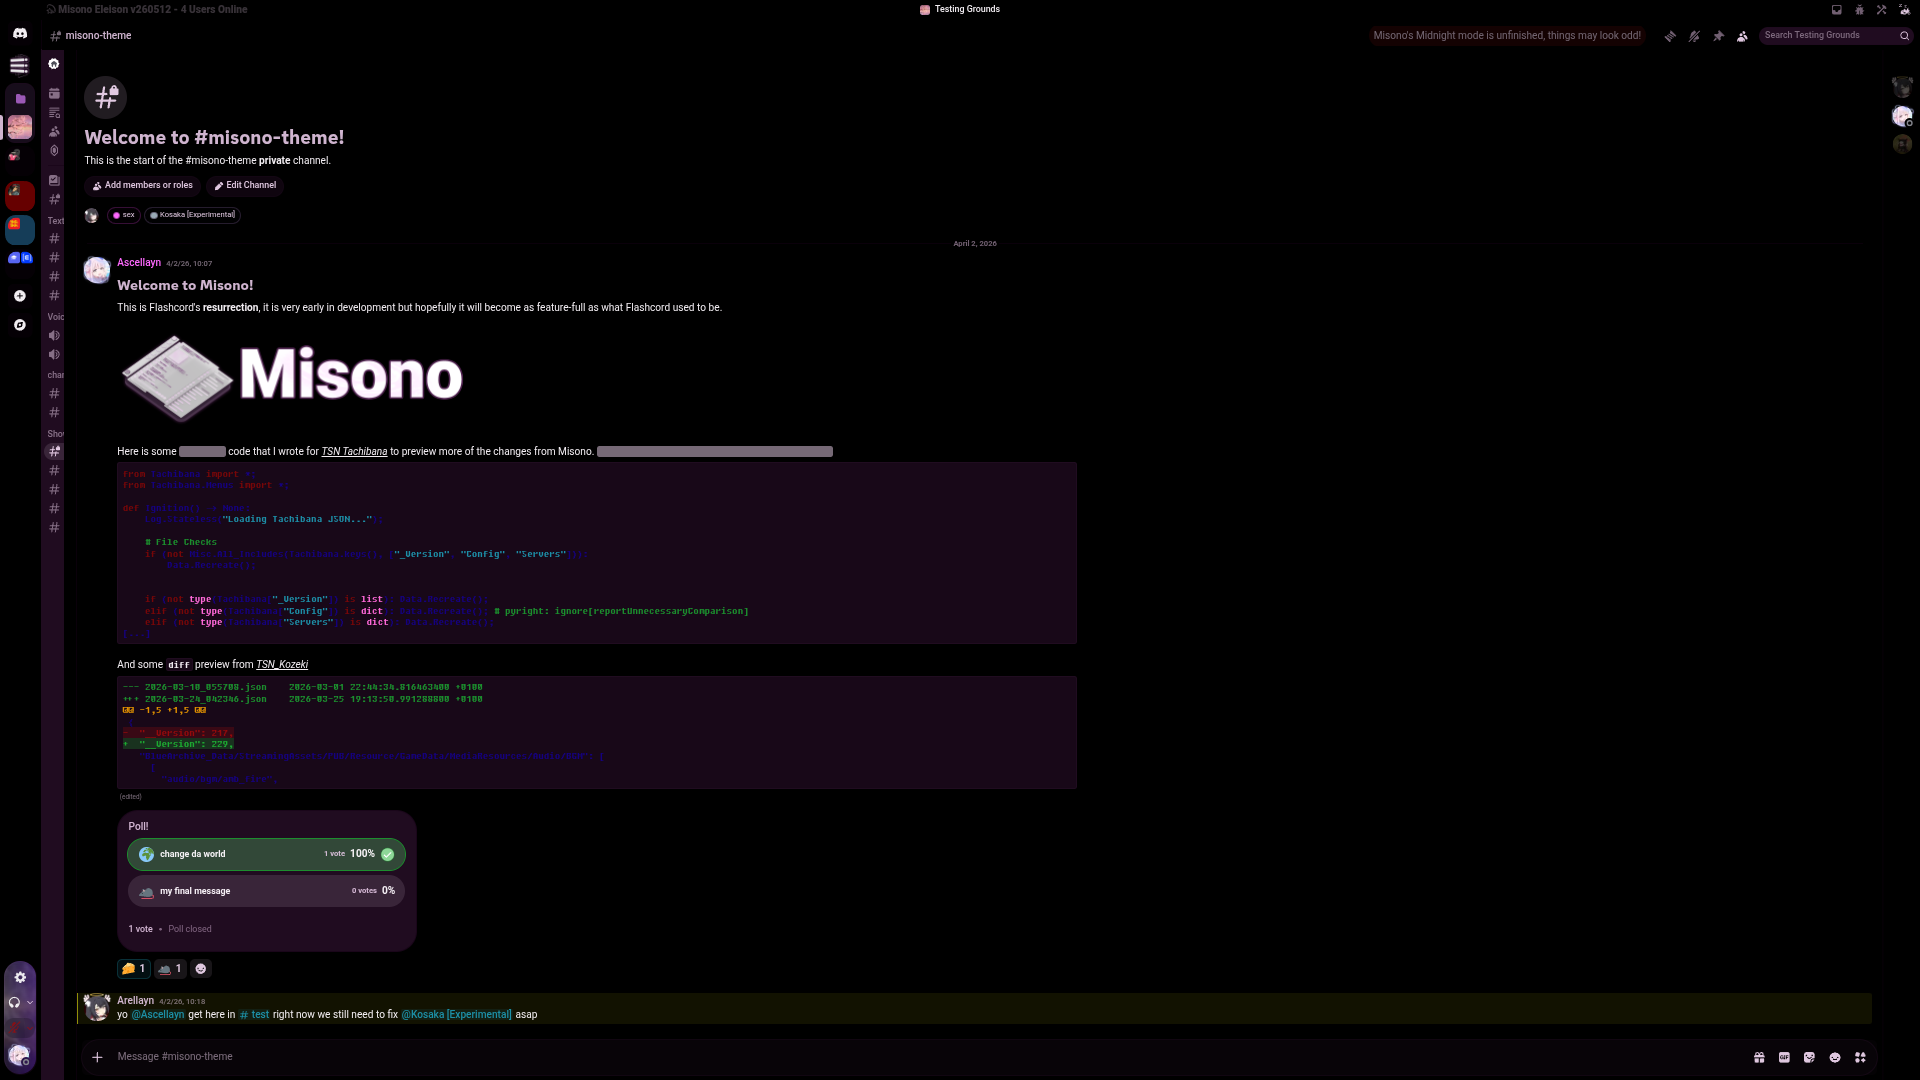Show pinned messages

point(1718,36)
